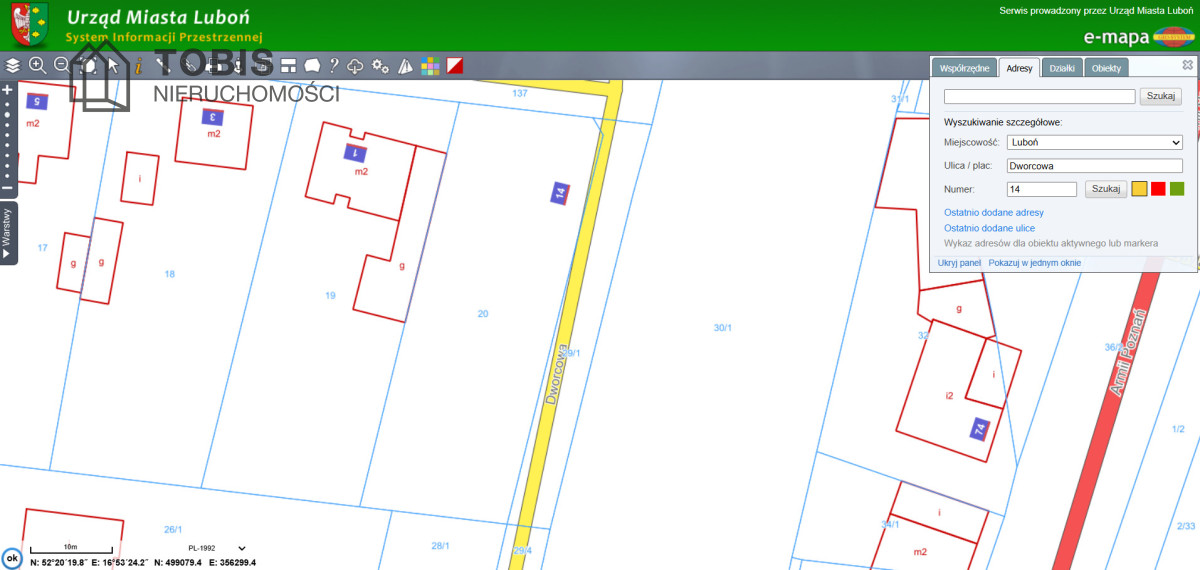Open the Ostatnio dodane adresy link
1200x570 pixels.
(x=993, y=213)
